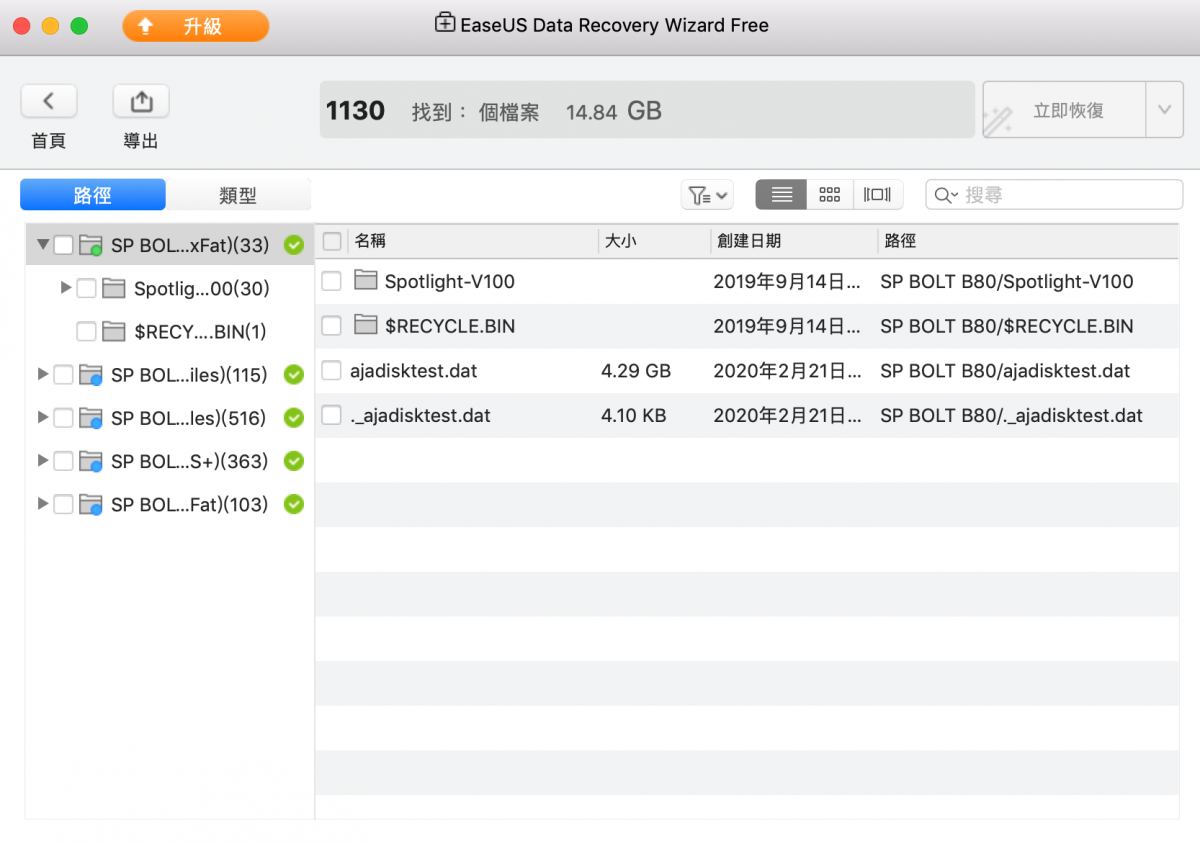Open the filter funnel menu
The image size is (1200, 844).
point(707,195)
